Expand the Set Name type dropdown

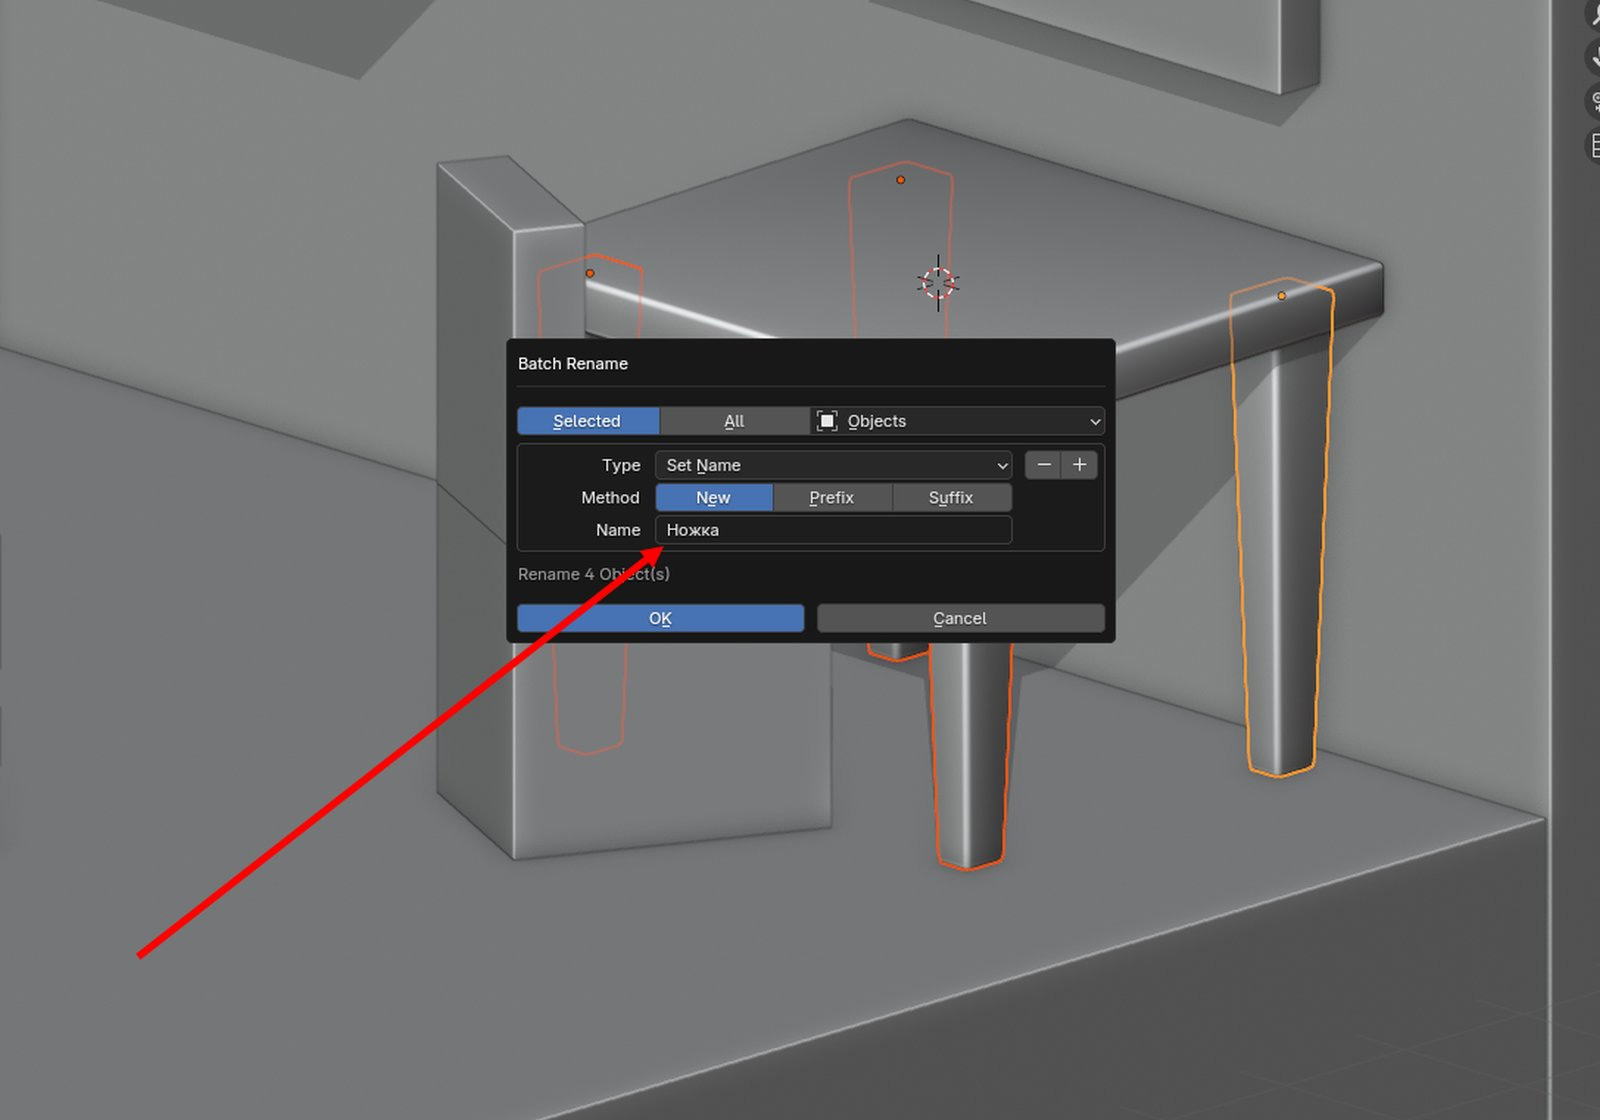click(x=833, y=465)
